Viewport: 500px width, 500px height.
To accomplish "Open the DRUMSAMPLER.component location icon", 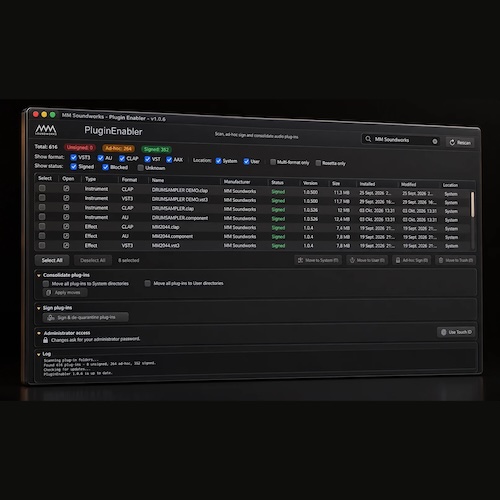I will [66, 217].
